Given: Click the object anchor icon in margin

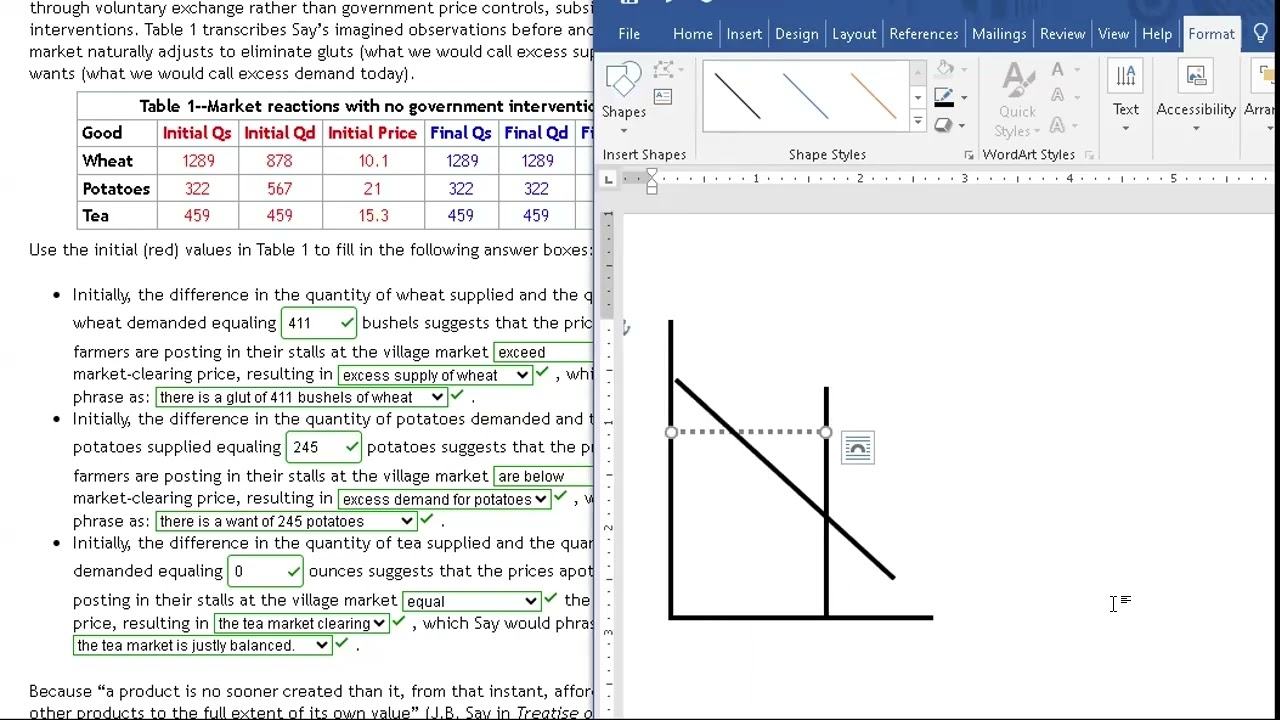Looking at the screenshot, I should 626,328.
